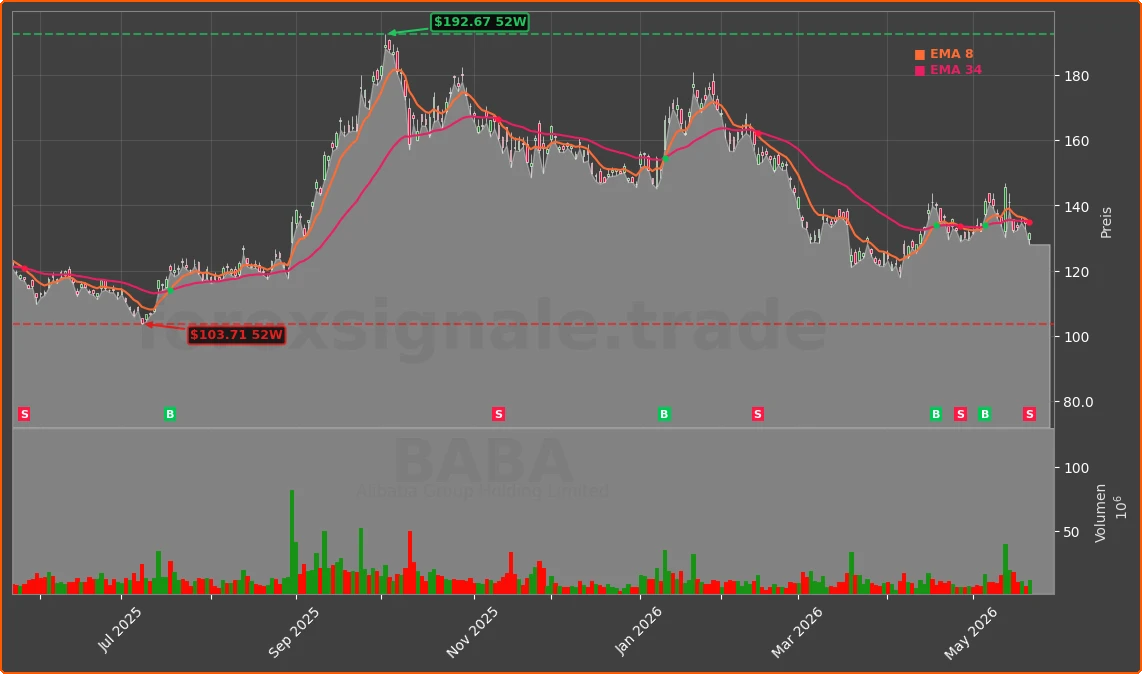Click the May 2026 date axis label
This screenshot has height=674, width=1142.
tap(970, 634)
